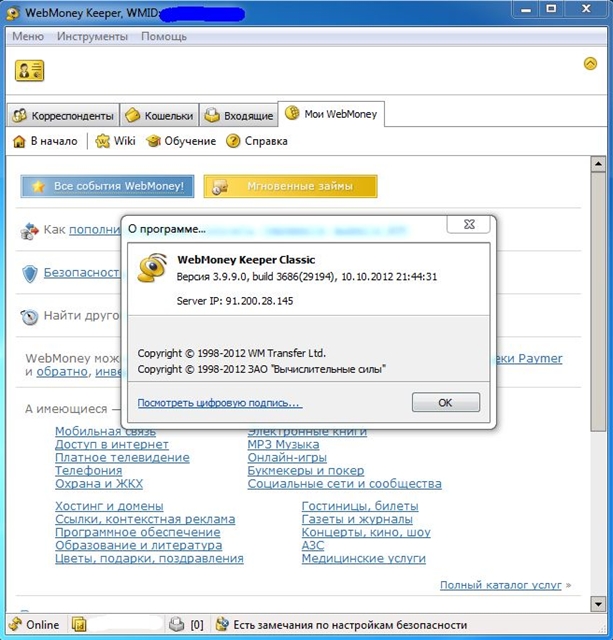Image resolution: width=613 pixels, height=640 pixels.
Task: Open the Онлайн-игры link
Action: pyautogui.click(x=287, y=458)
